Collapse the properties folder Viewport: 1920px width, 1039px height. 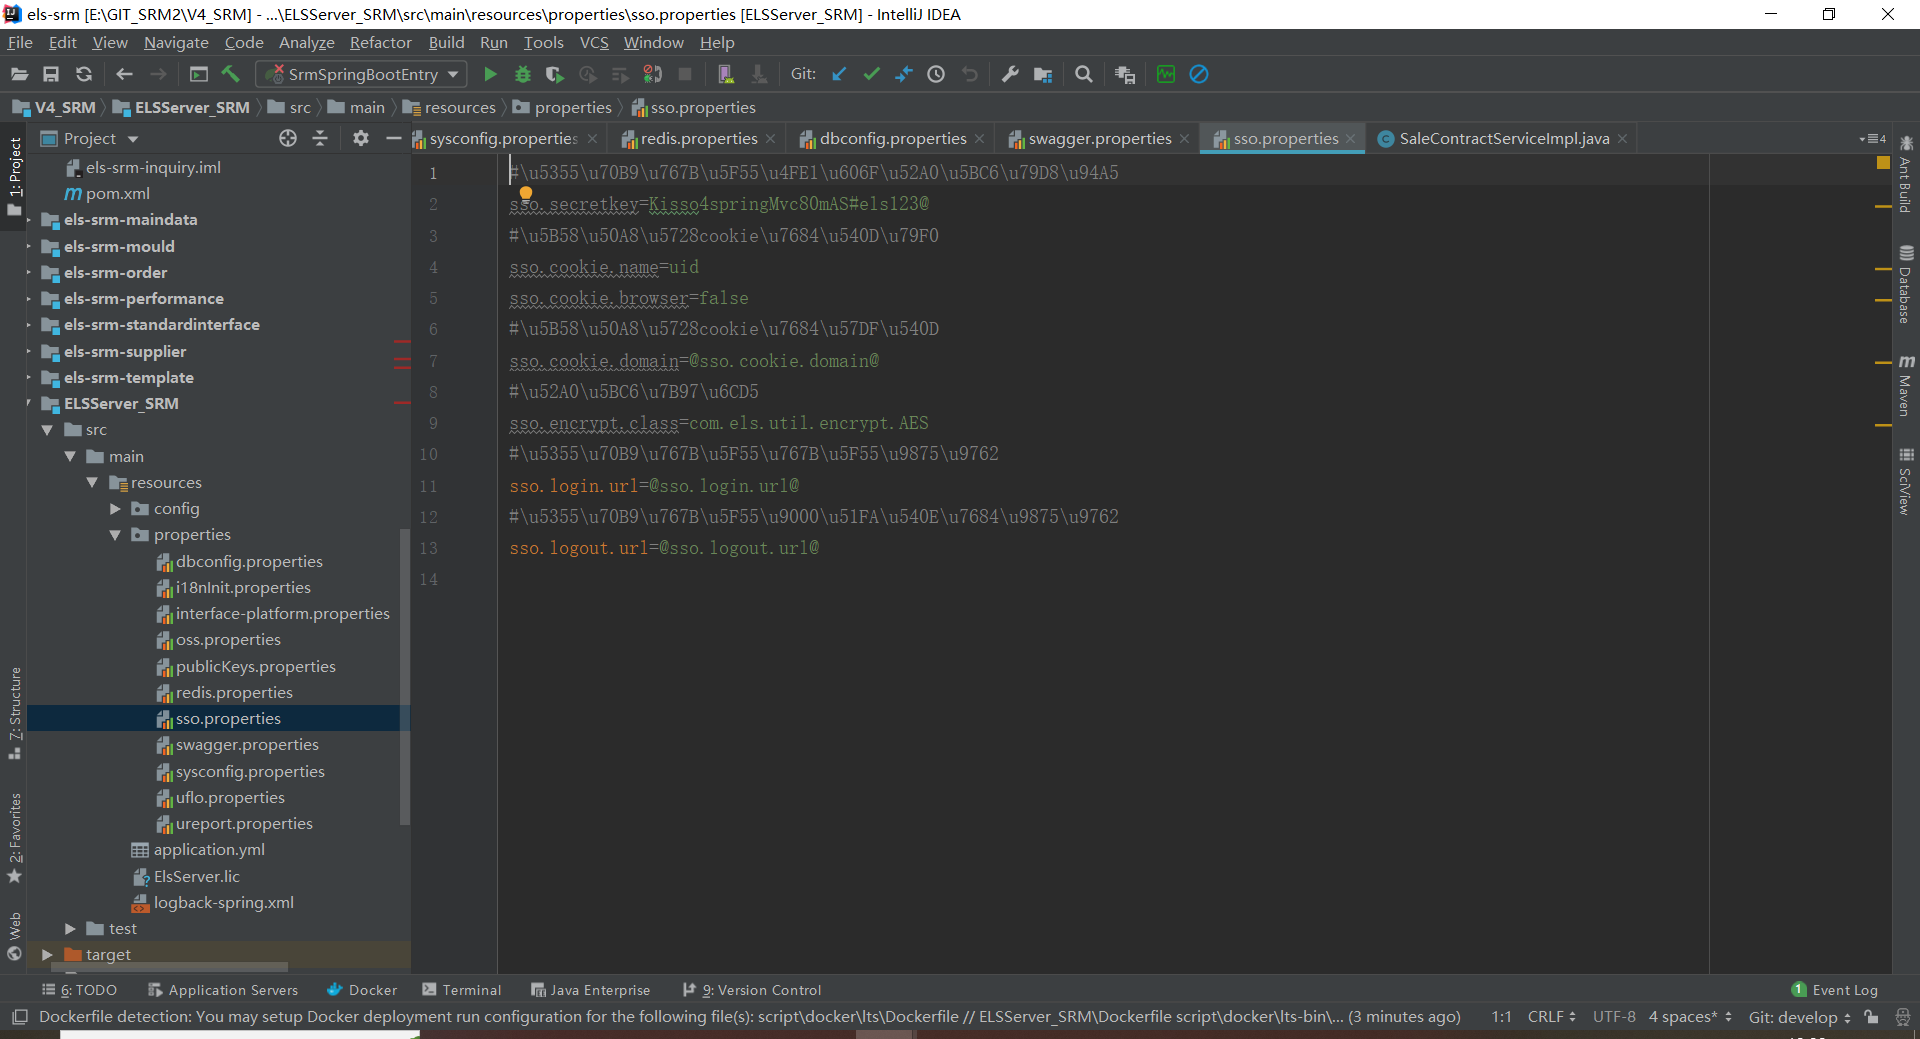click(x=115, y=535)
